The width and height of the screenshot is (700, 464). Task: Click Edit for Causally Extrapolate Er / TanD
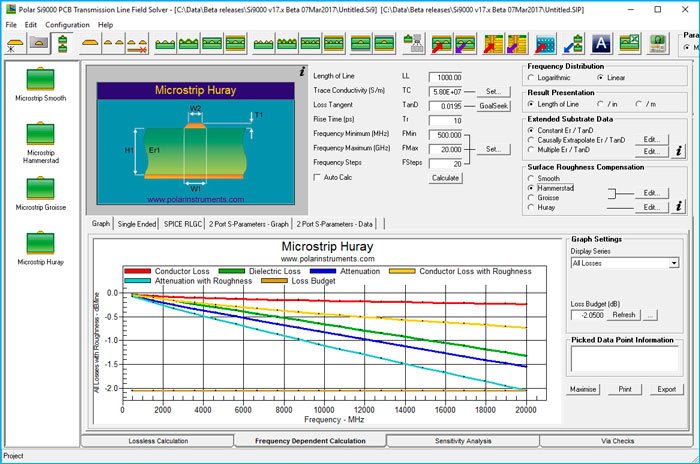click(x=651, y=139)
